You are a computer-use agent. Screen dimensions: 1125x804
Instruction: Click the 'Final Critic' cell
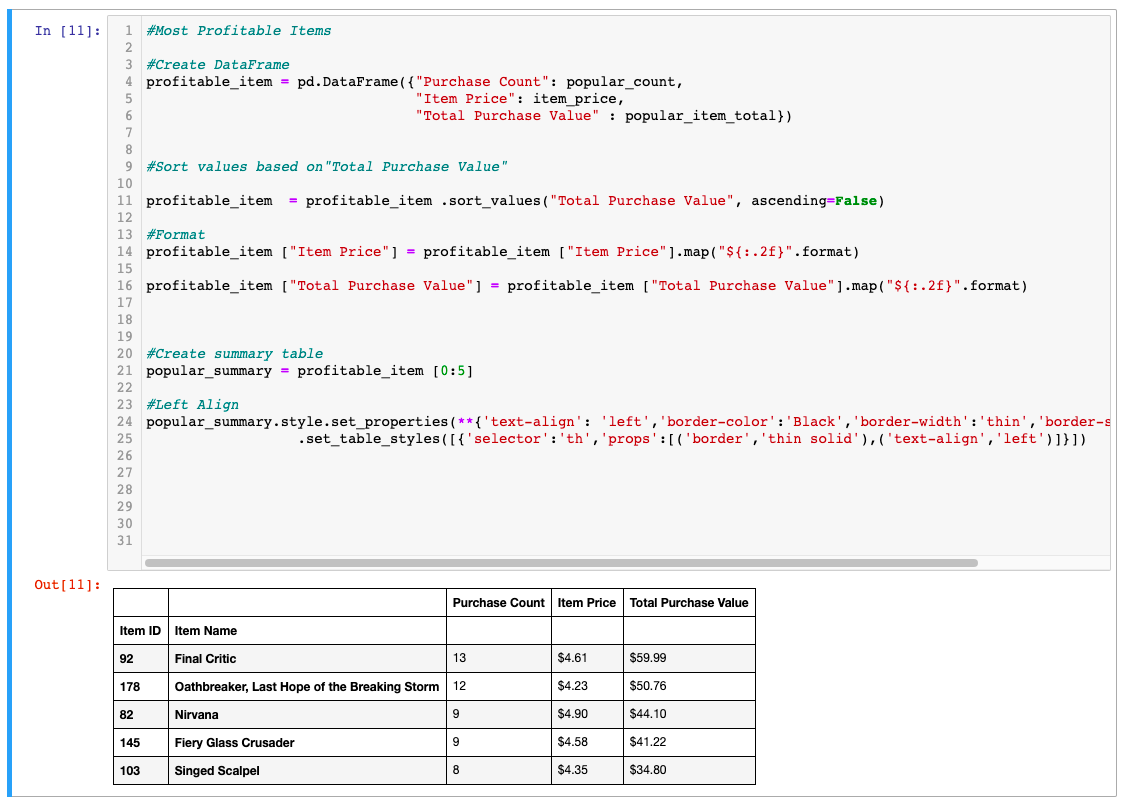click(307, 658)
